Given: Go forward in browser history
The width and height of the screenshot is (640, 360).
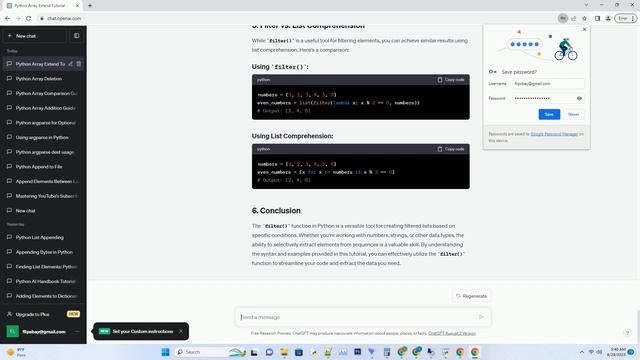Looking at the screenshot, I should click(x=18, y=18).
